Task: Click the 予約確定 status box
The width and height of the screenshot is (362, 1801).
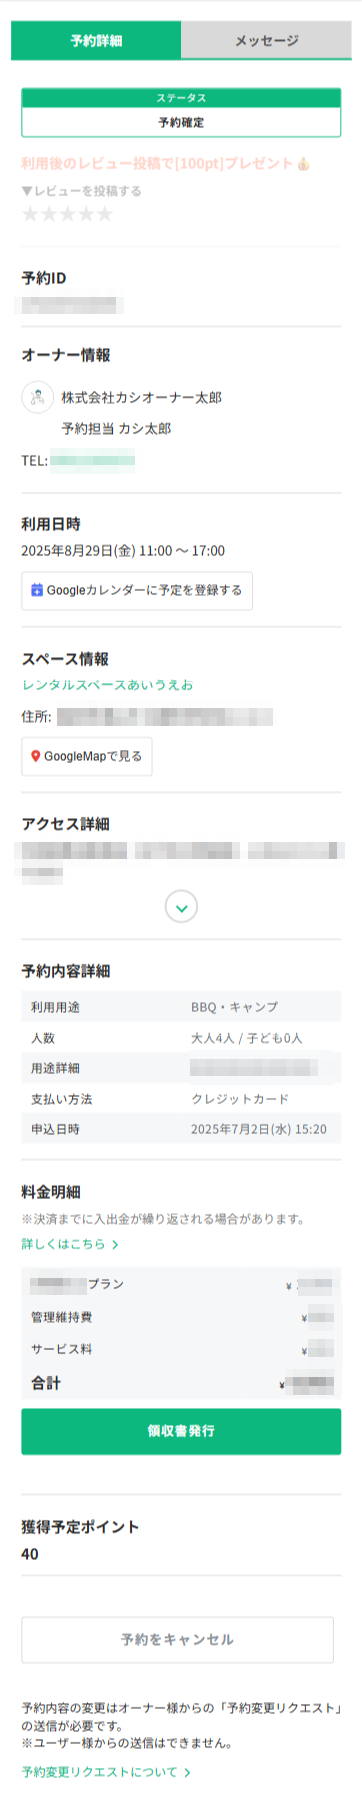Action: (x=181, y=122)
